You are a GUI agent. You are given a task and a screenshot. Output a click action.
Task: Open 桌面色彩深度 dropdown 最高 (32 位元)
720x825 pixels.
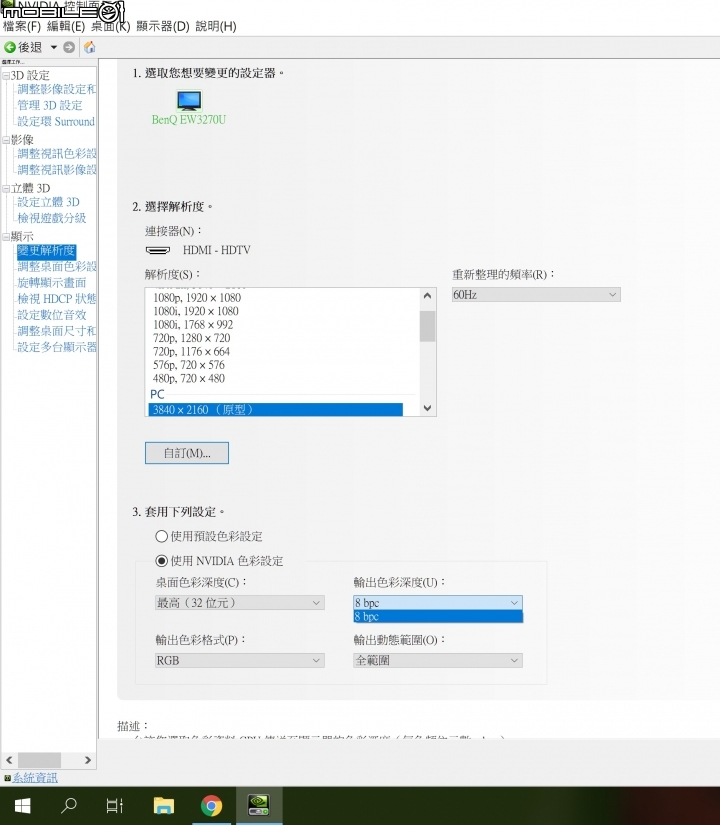click(x=239, y=602)
